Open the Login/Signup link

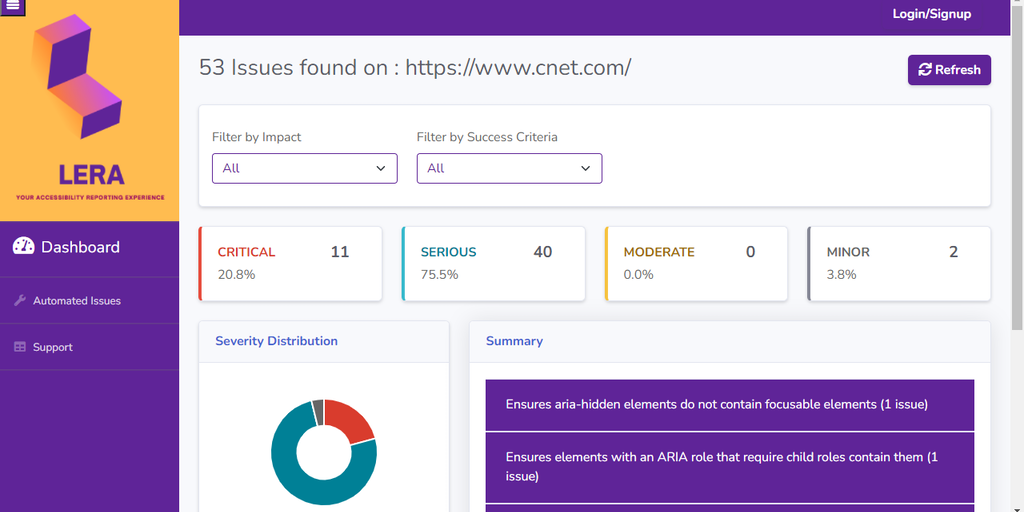(x=931, y=14)
